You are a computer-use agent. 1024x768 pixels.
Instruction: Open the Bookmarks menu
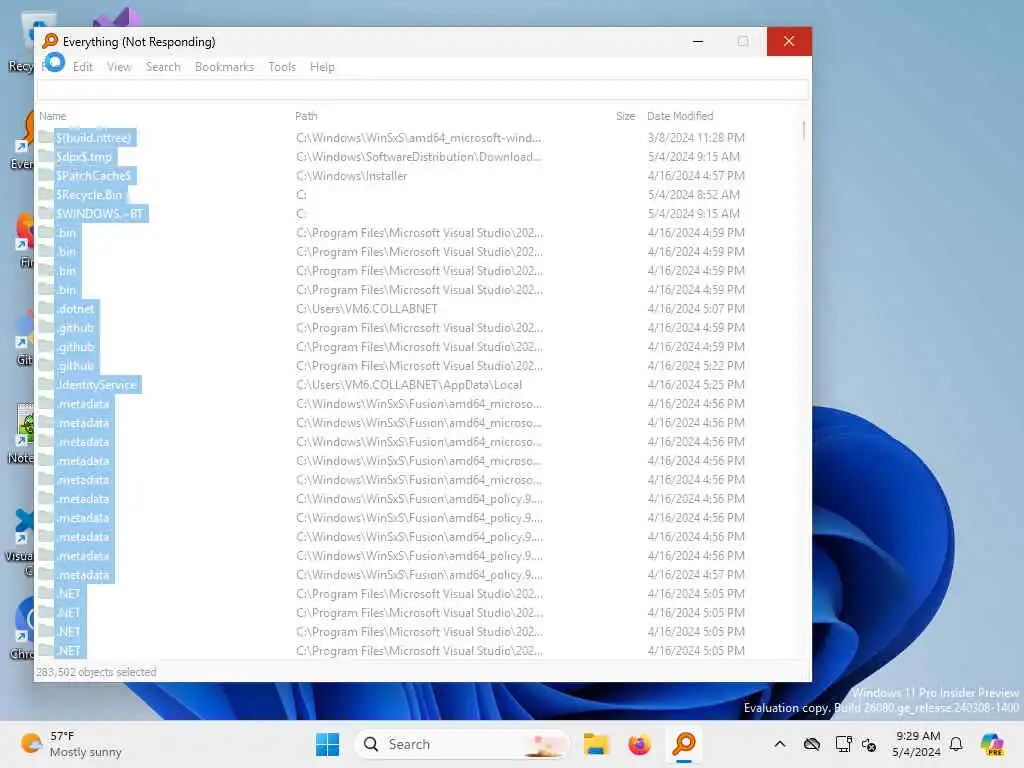pos(224,67)
